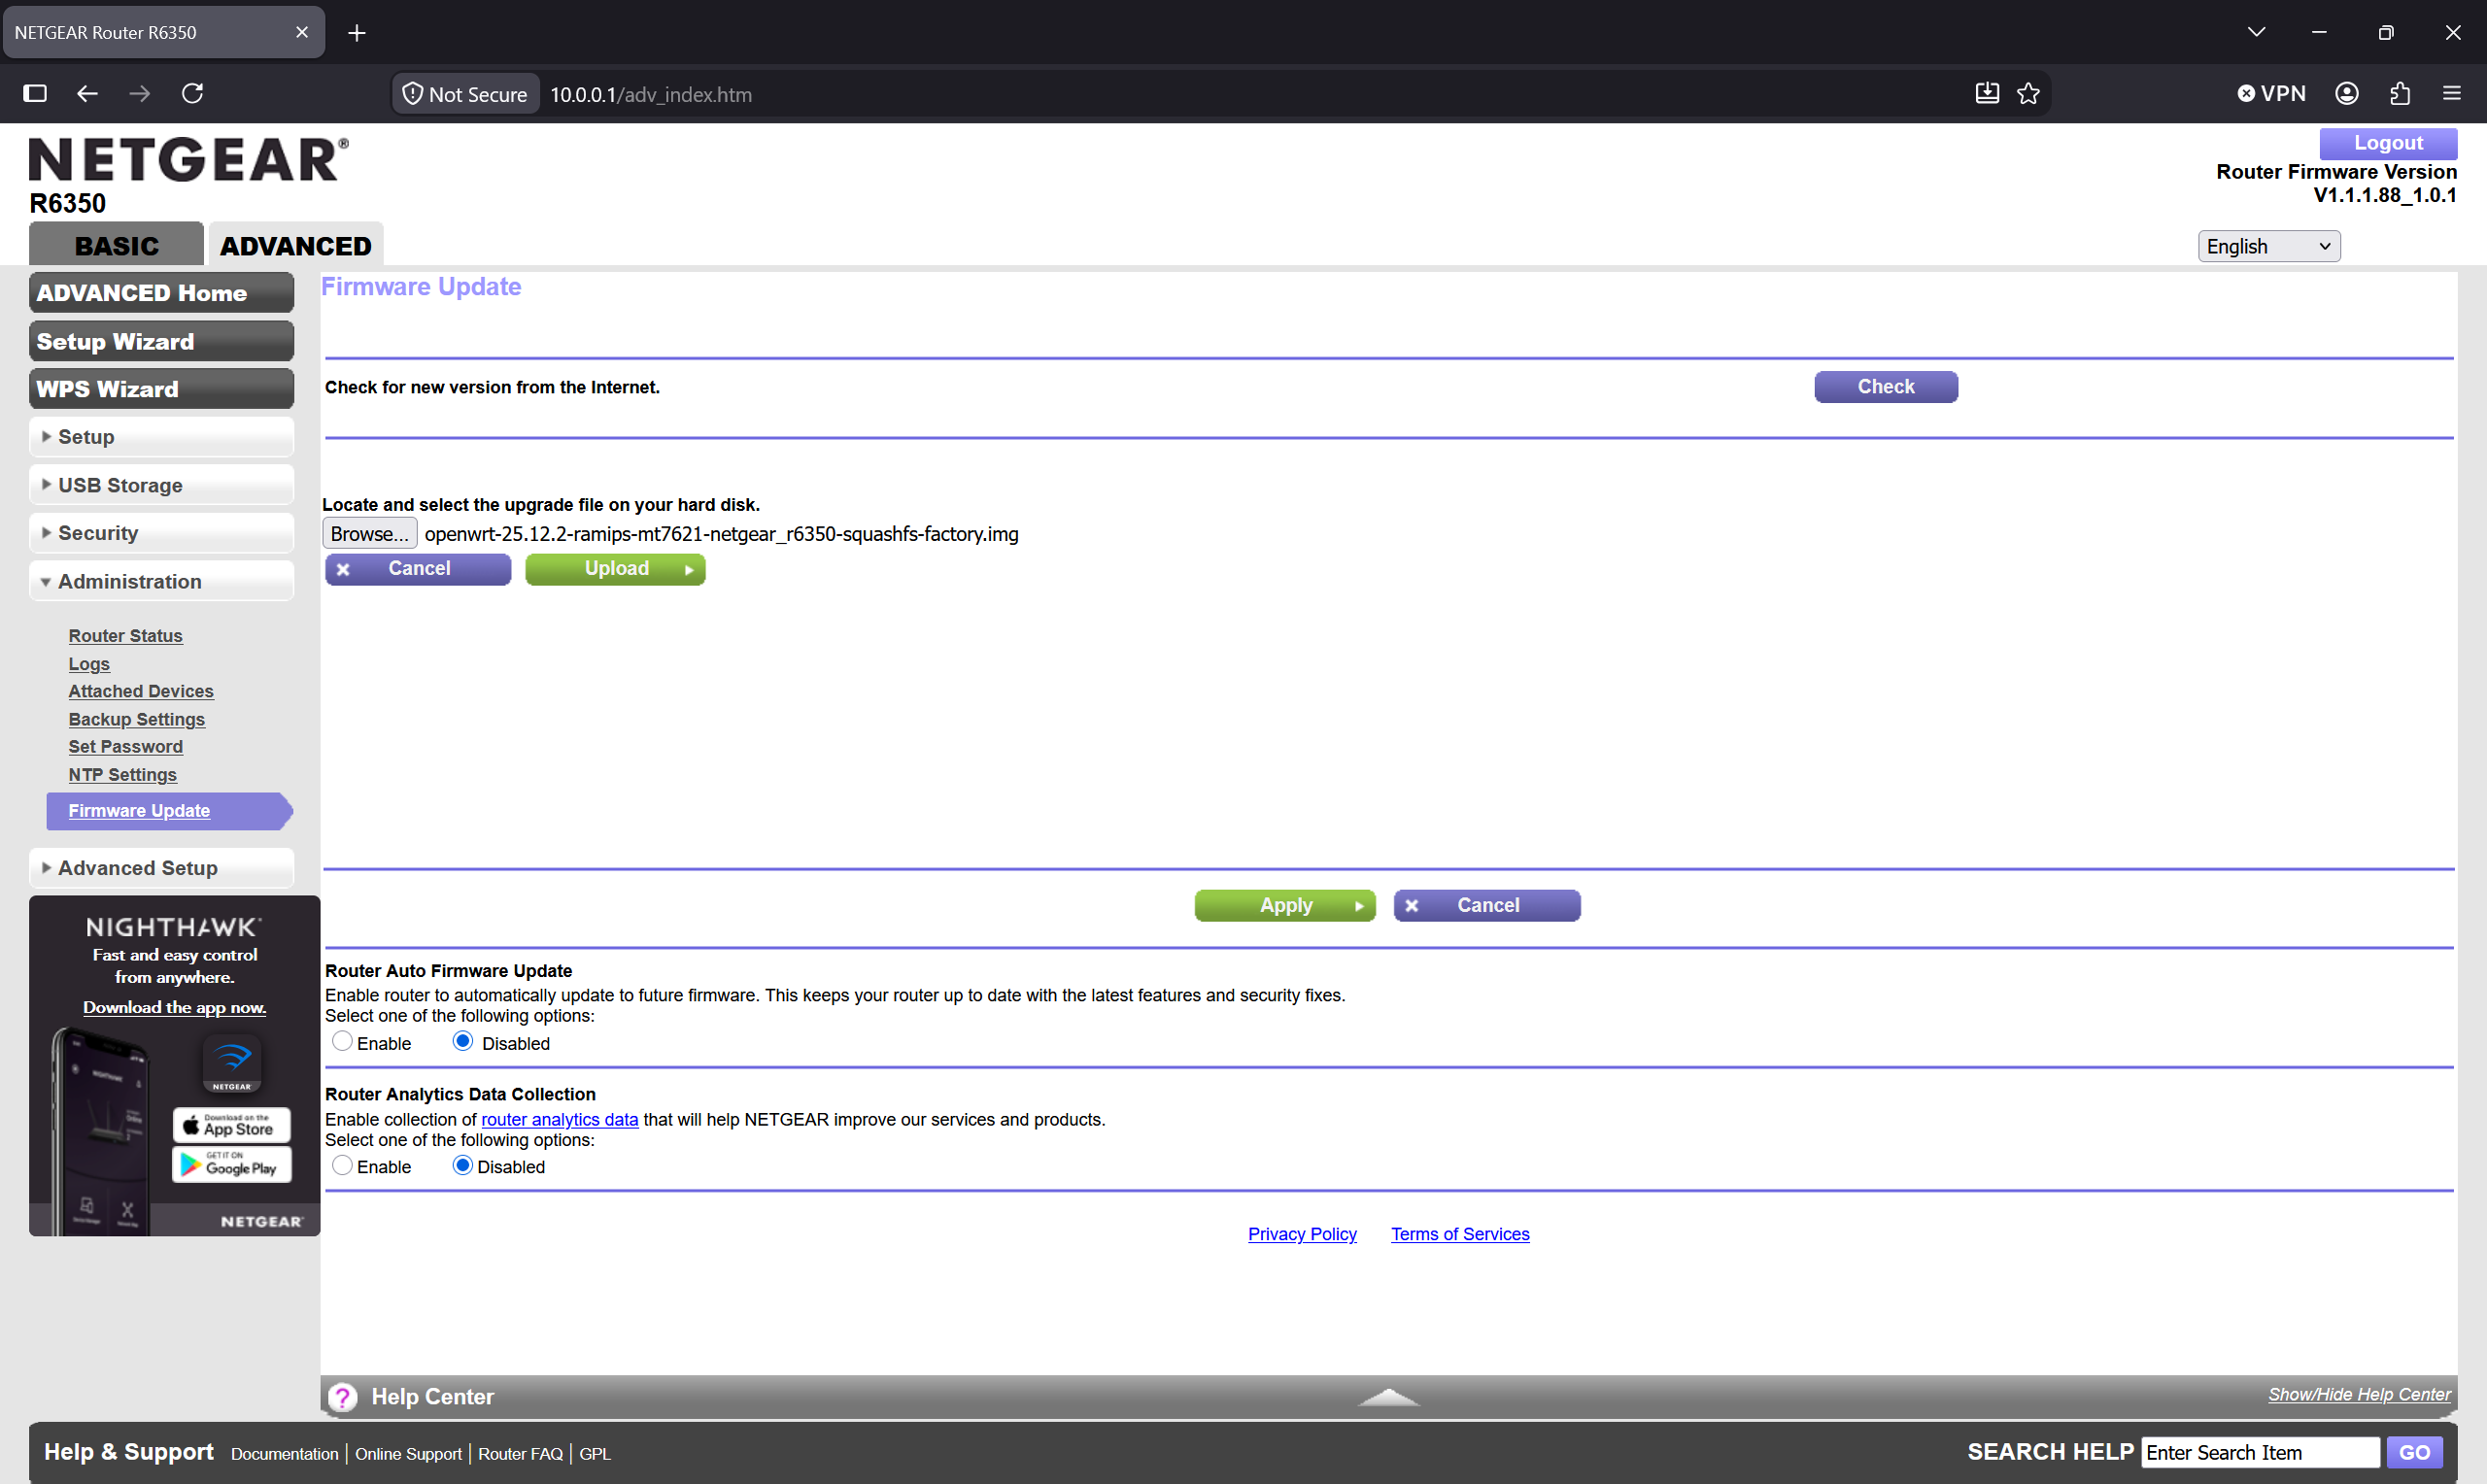Expand the Security section
Image resolution: width=2487 pixels, height=1484 pixels.
point(162,533)
